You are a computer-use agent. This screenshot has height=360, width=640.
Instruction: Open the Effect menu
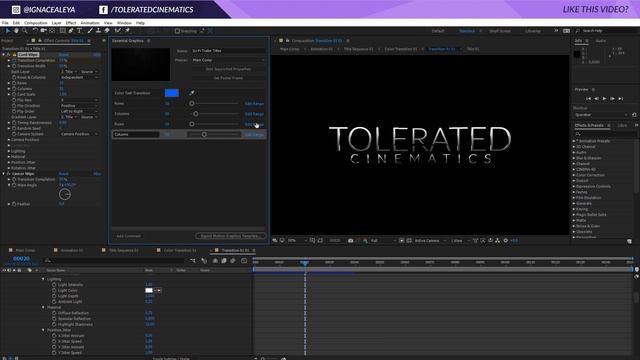click(71, 23)
